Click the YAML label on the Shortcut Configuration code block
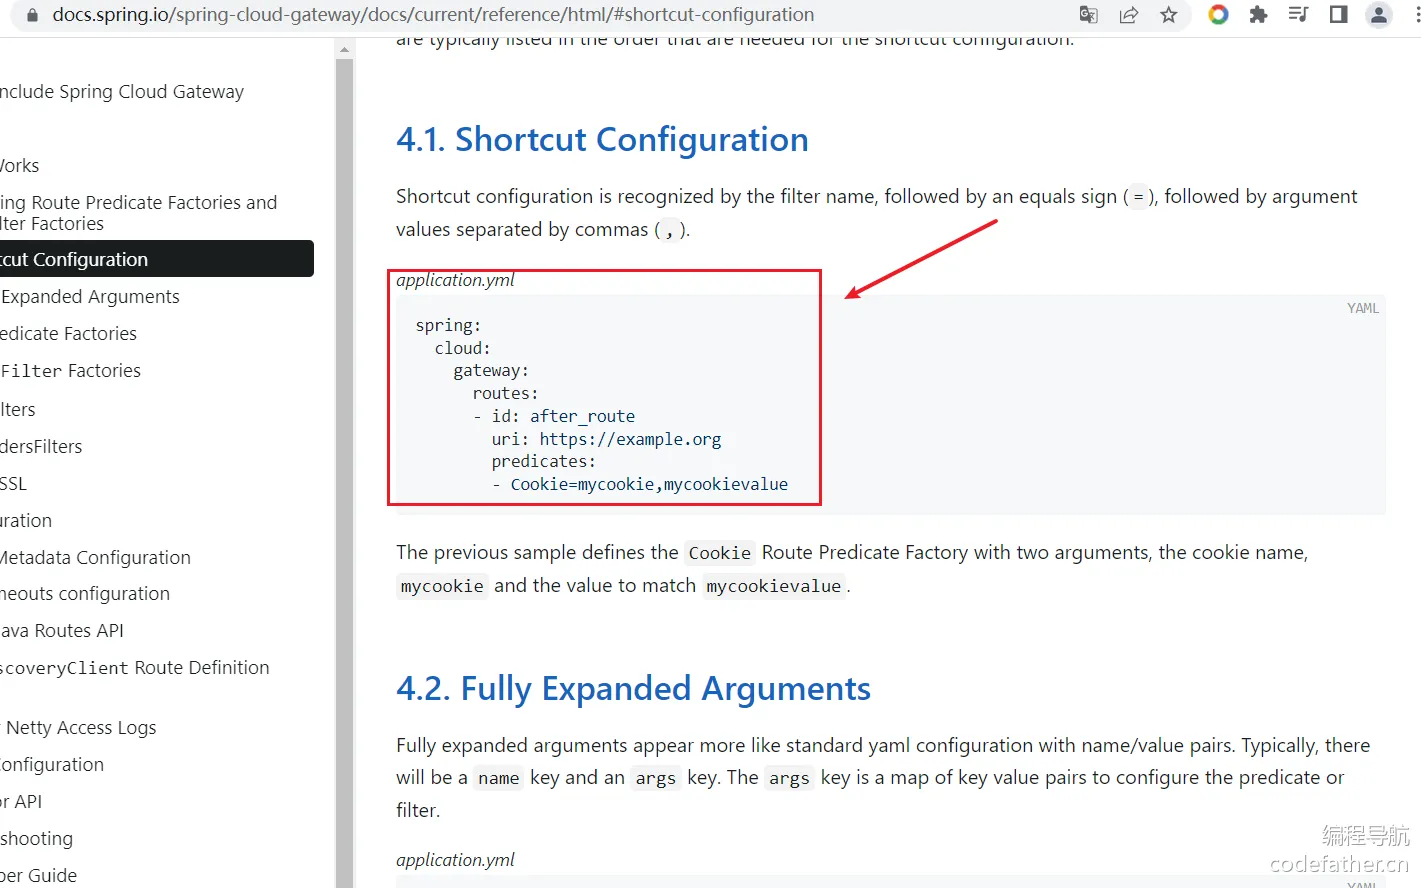The height and width of the screenshot is (888, 1421). [1362, 308]
